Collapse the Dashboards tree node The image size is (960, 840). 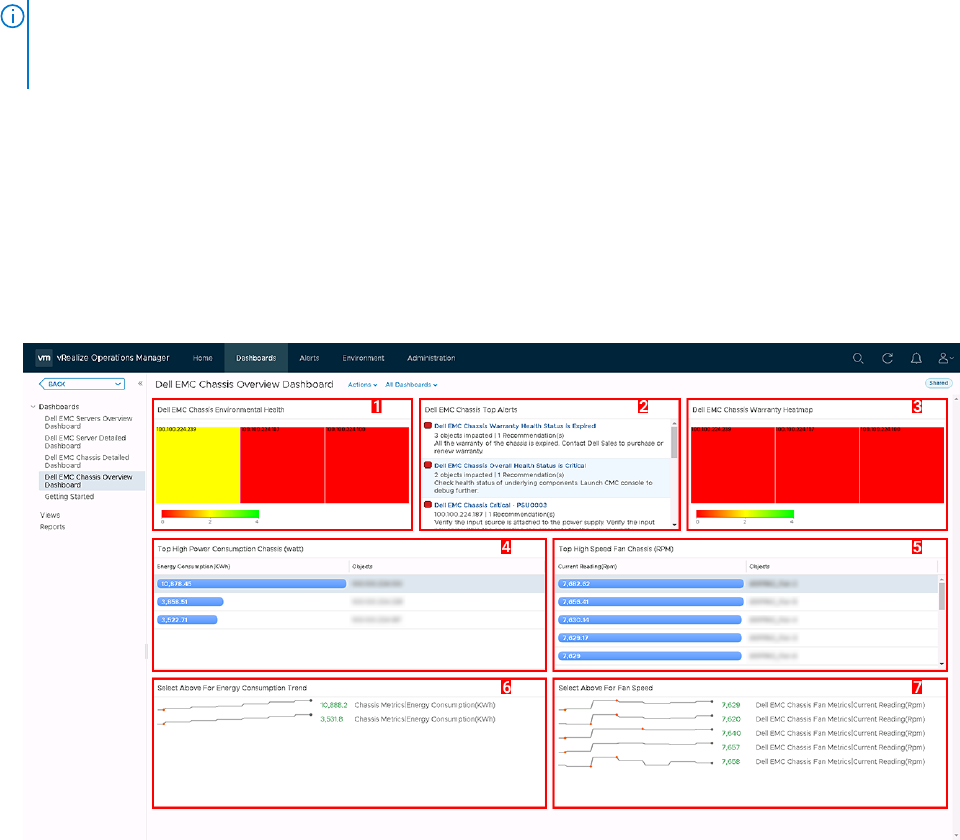tap(33, 407)
